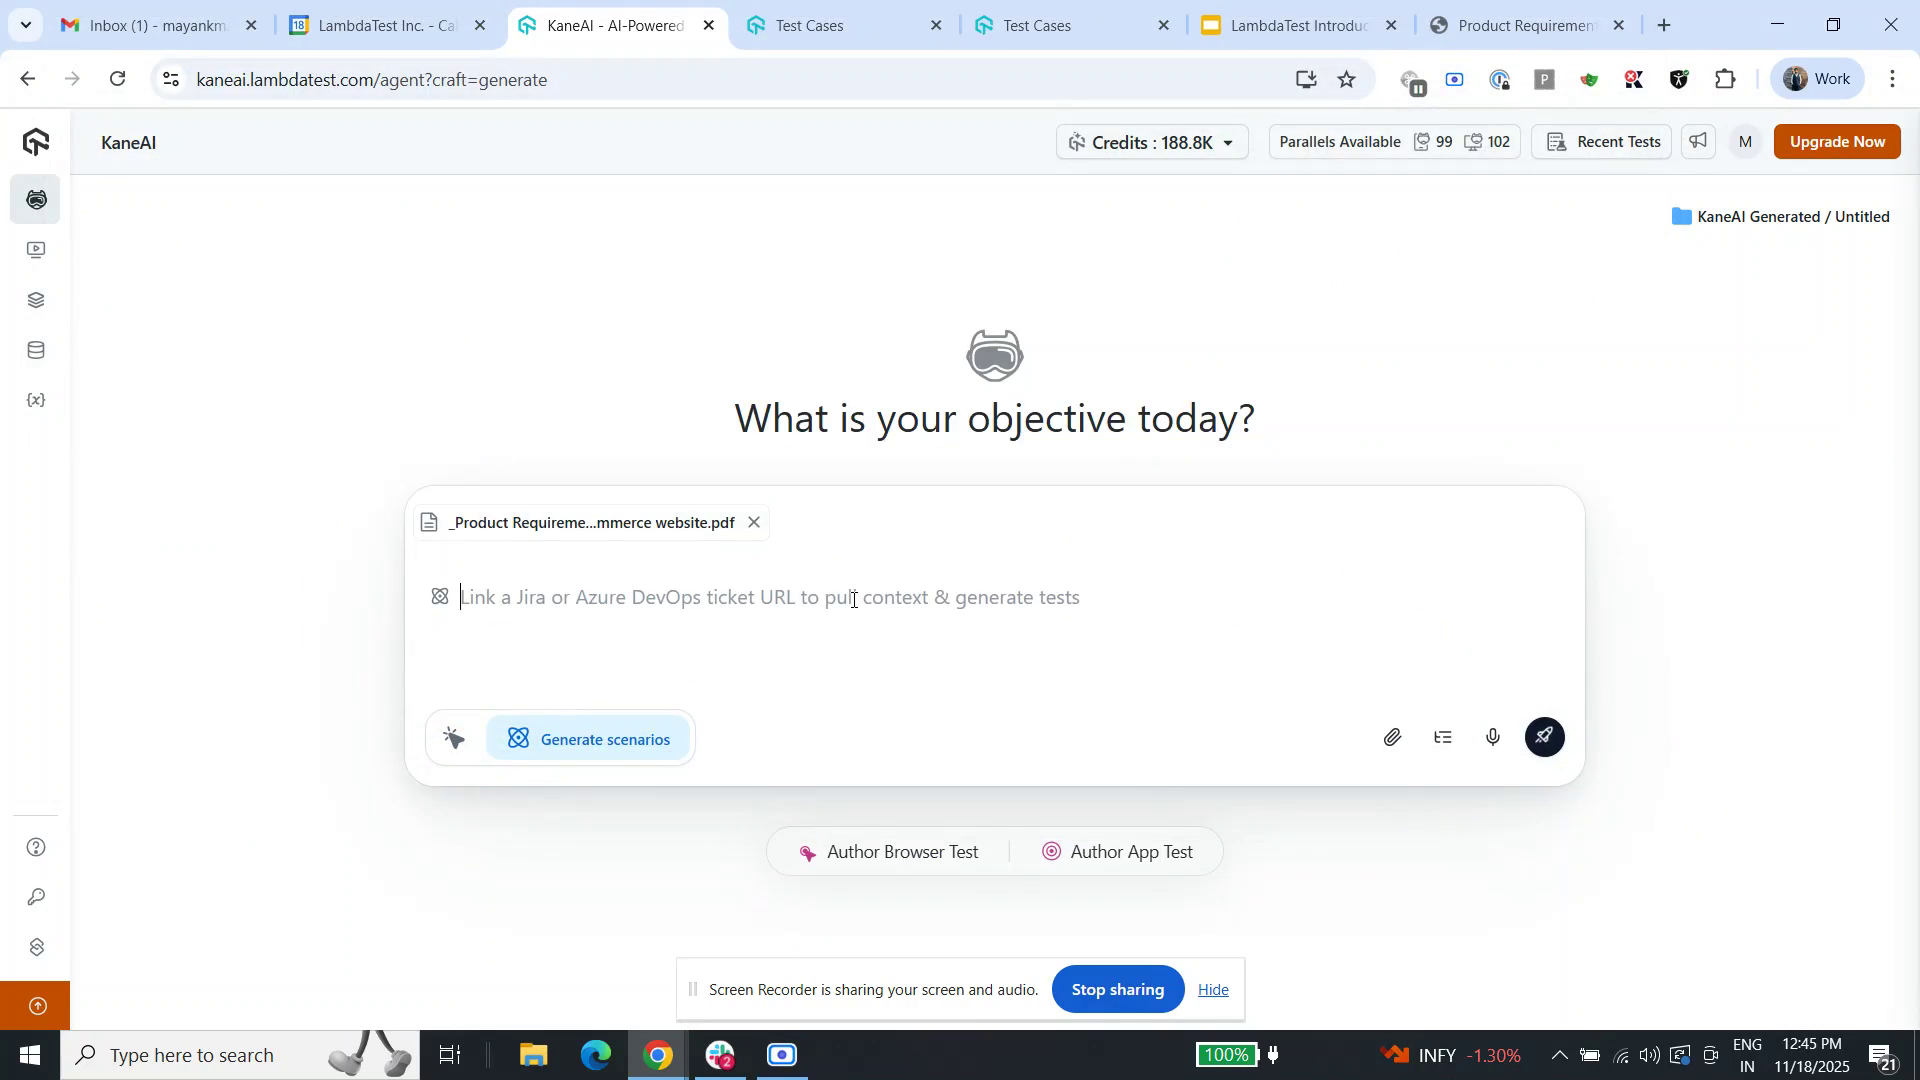Open Chrome profile menu labeled Work
1920x1080 pixels.
(1815, 79)
